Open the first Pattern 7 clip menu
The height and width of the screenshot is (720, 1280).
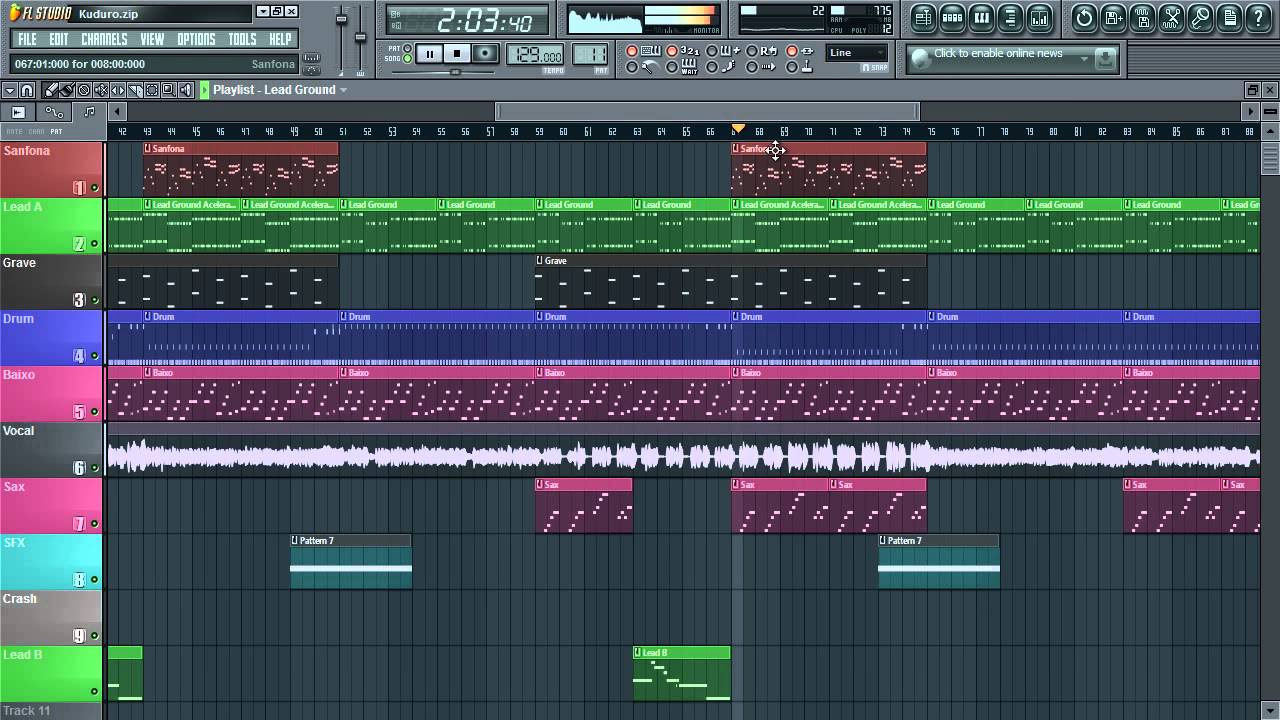point(294,540)
